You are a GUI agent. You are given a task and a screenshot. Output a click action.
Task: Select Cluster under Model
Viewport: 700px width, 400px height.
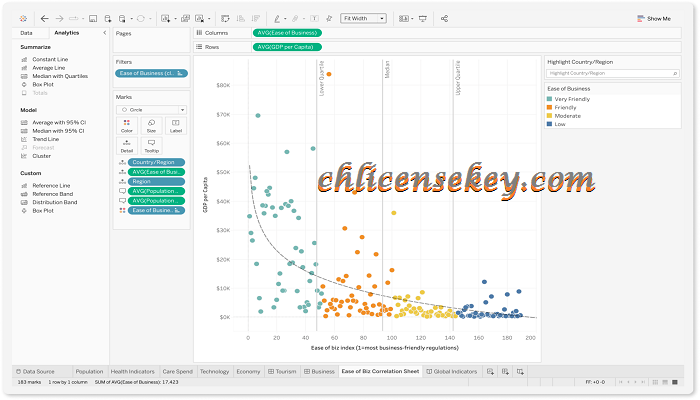click(x=42, y=156)
